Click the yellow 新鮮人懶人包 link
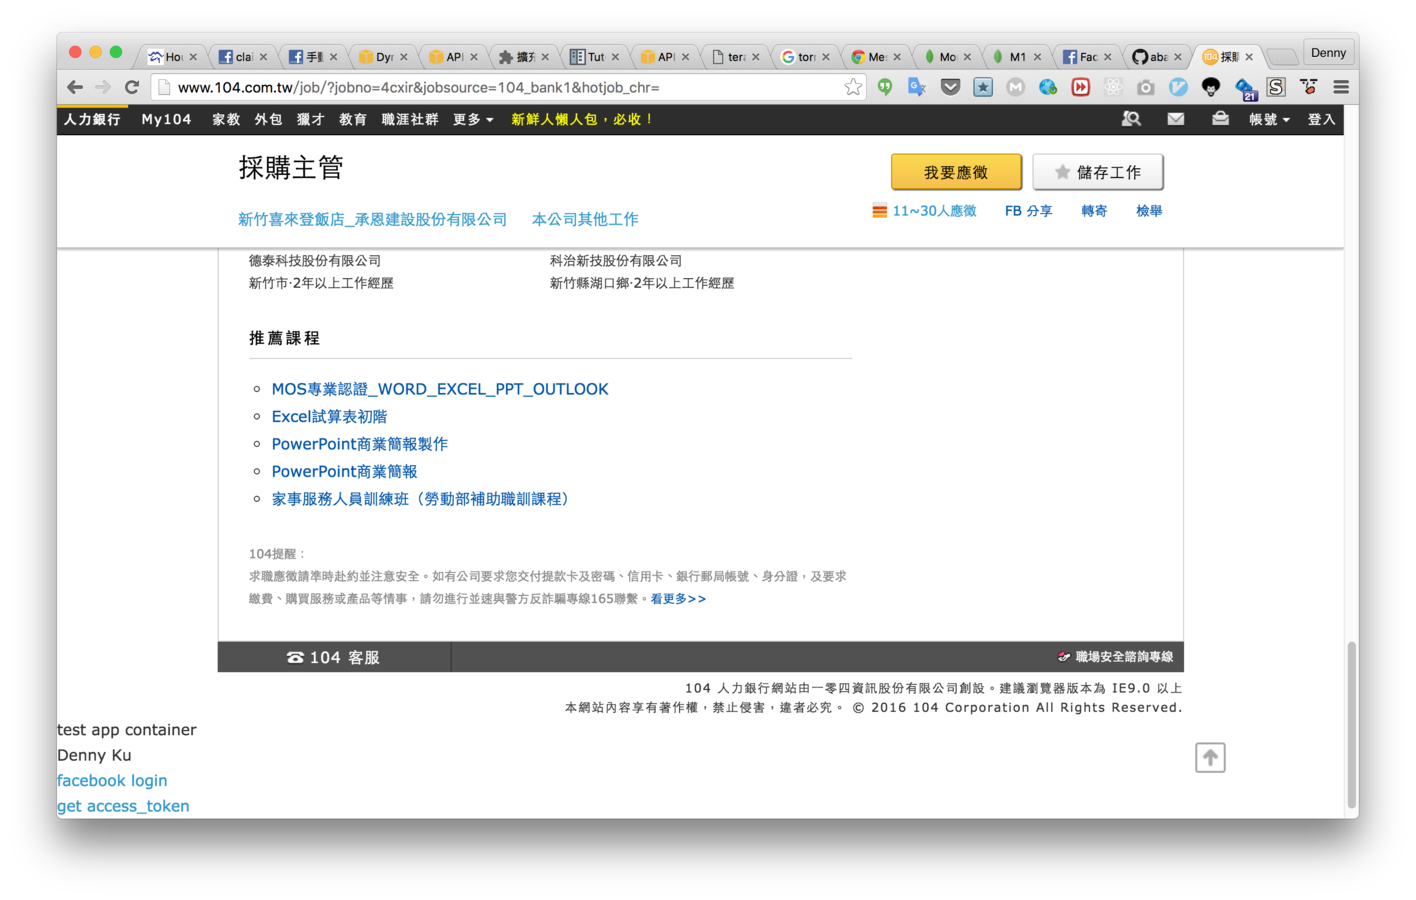 click(x=583, y=119)
